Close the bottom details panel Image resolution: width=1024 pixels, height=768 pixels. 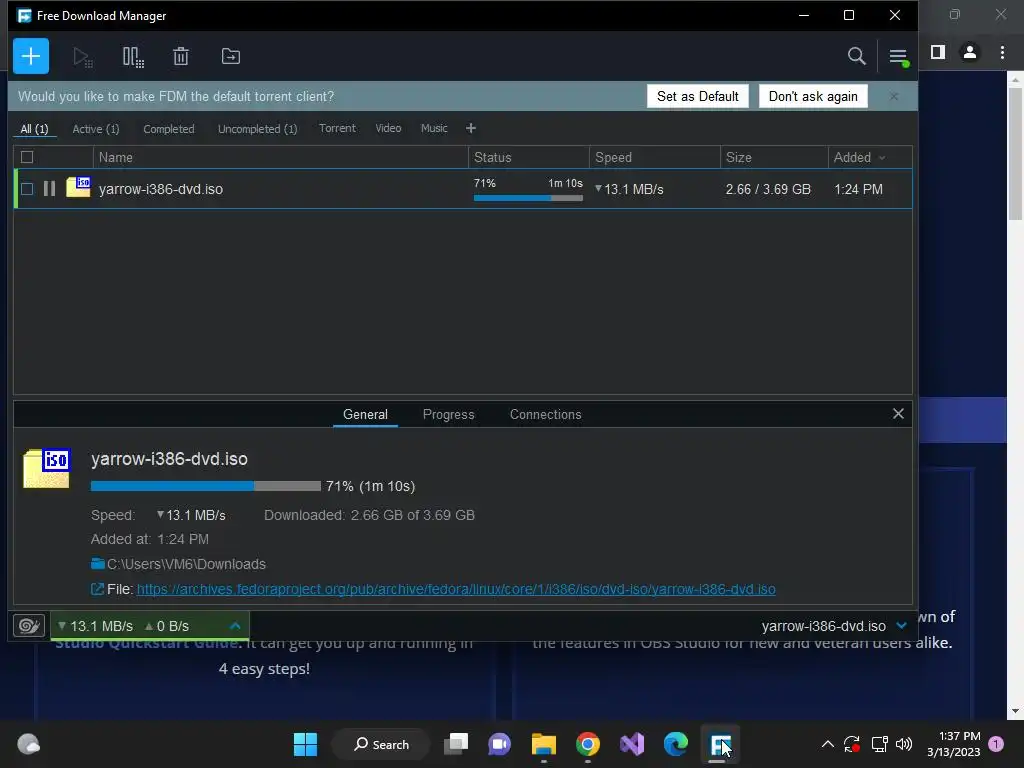898,414
